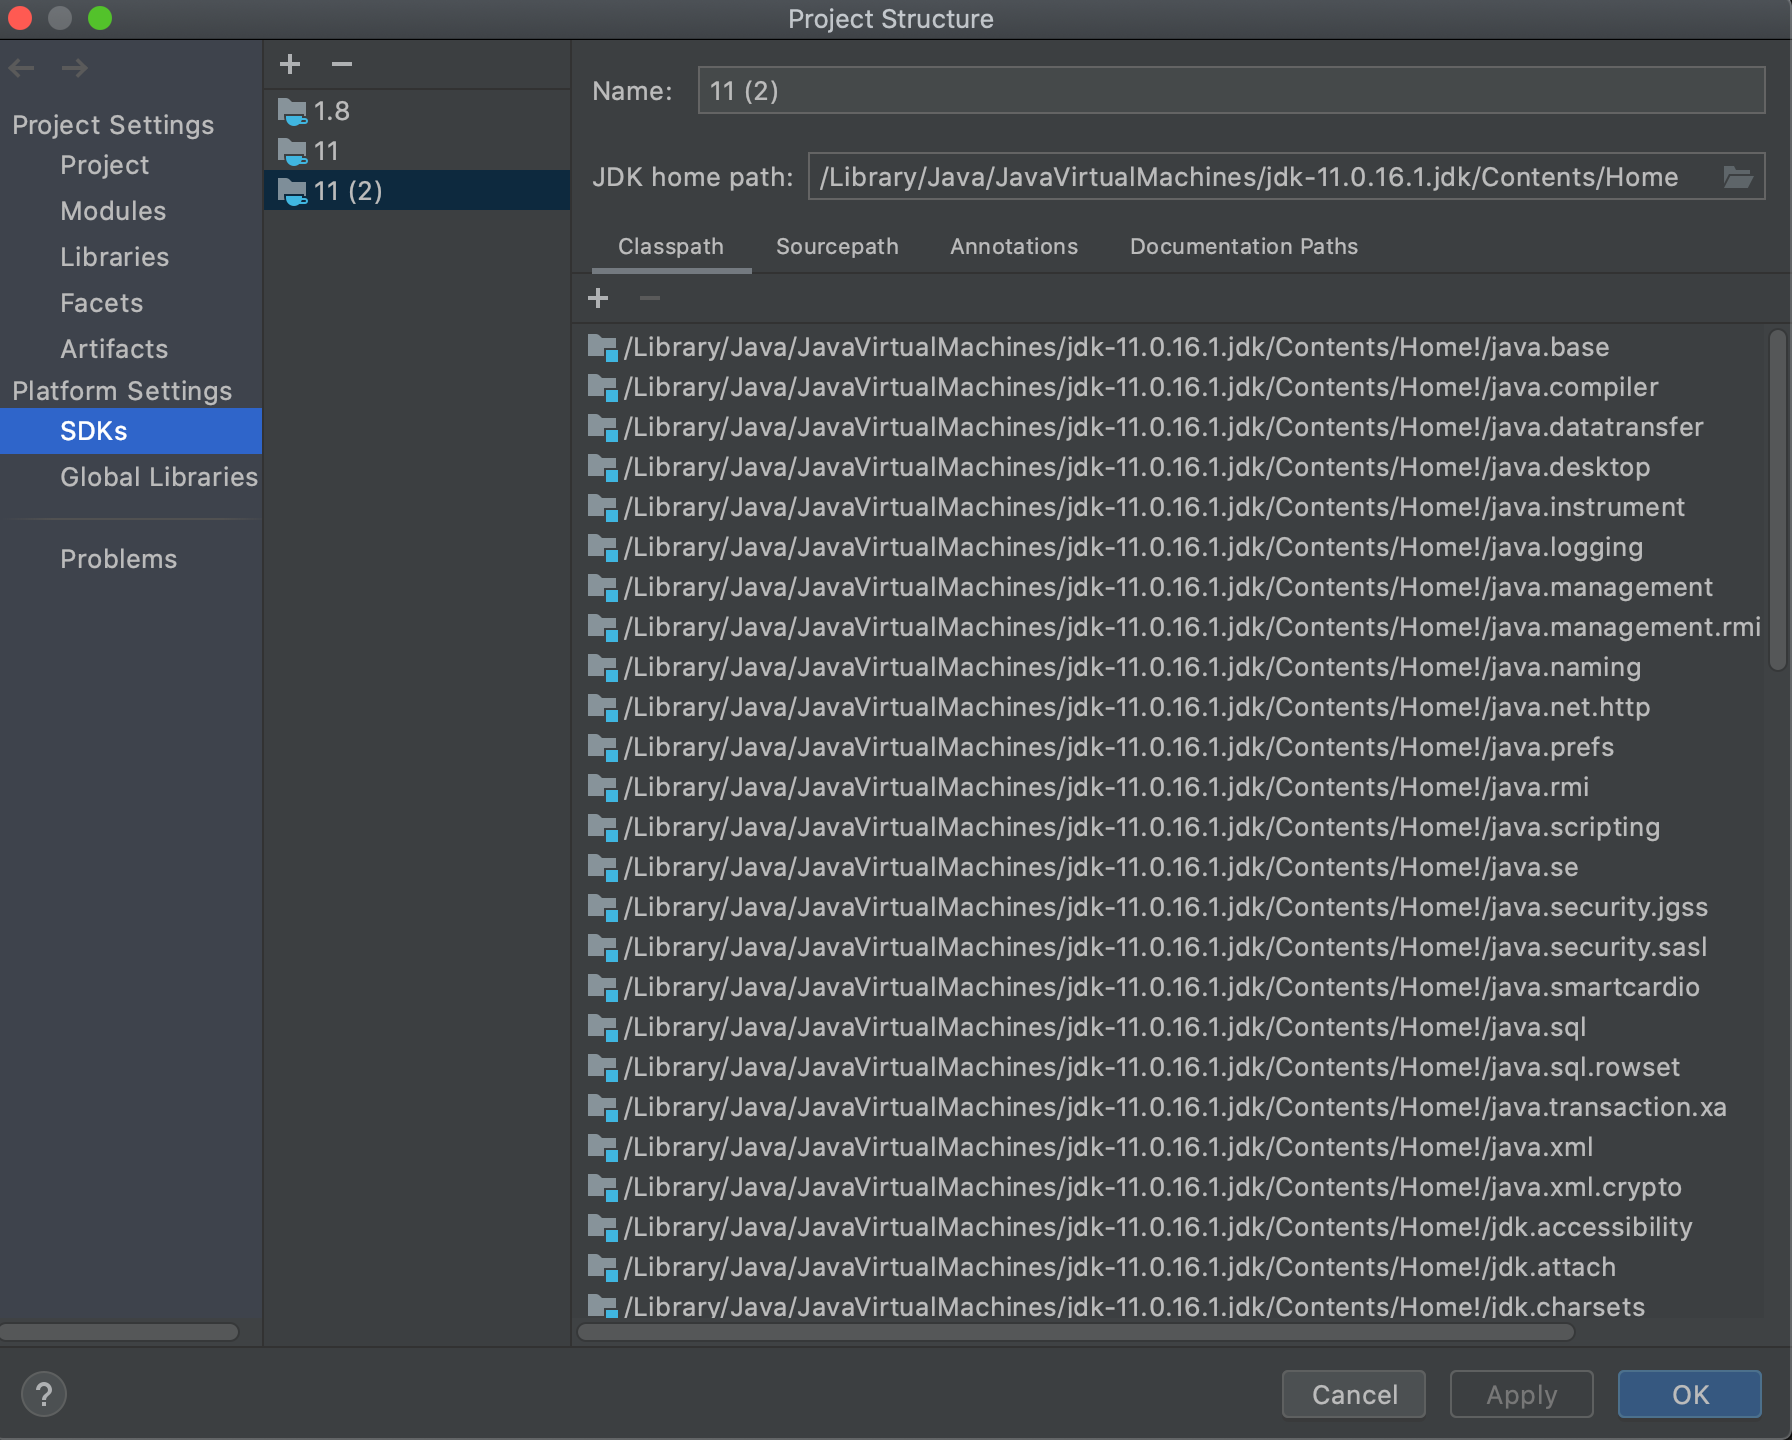Click the folder icon of java.desktop entry

pos(602,468)
